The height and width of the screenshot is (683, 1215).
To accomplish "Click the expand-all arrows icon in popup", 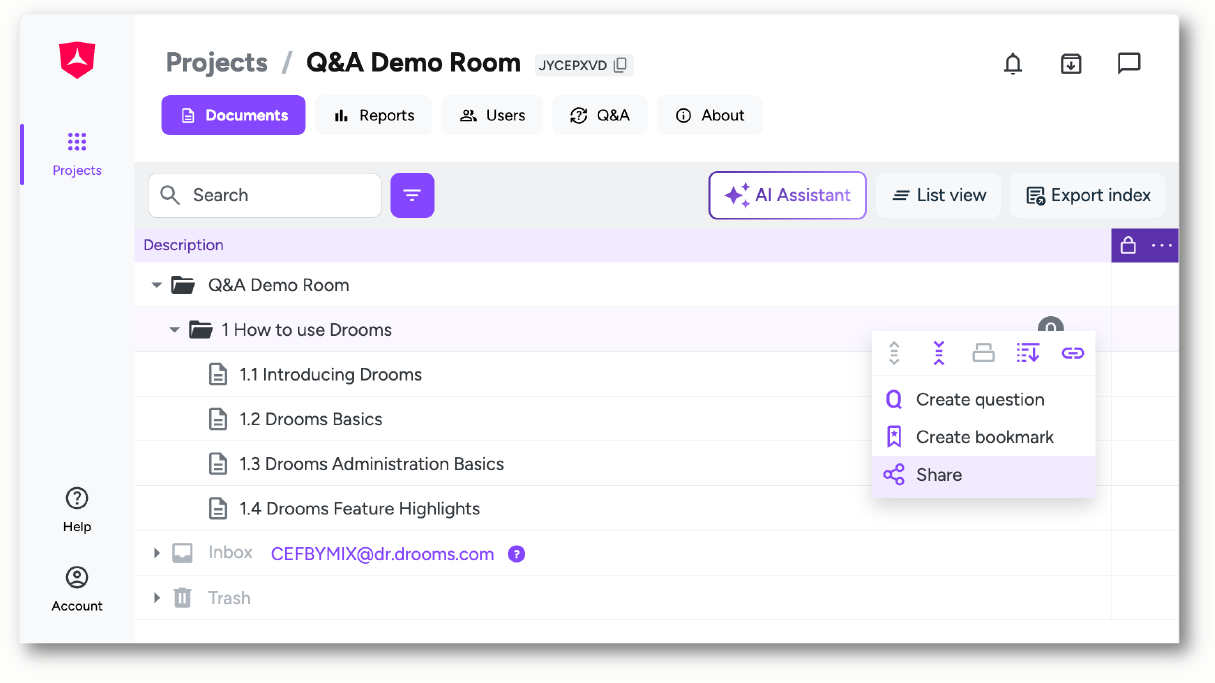I will pyautogui.click(x=894, y=353).
